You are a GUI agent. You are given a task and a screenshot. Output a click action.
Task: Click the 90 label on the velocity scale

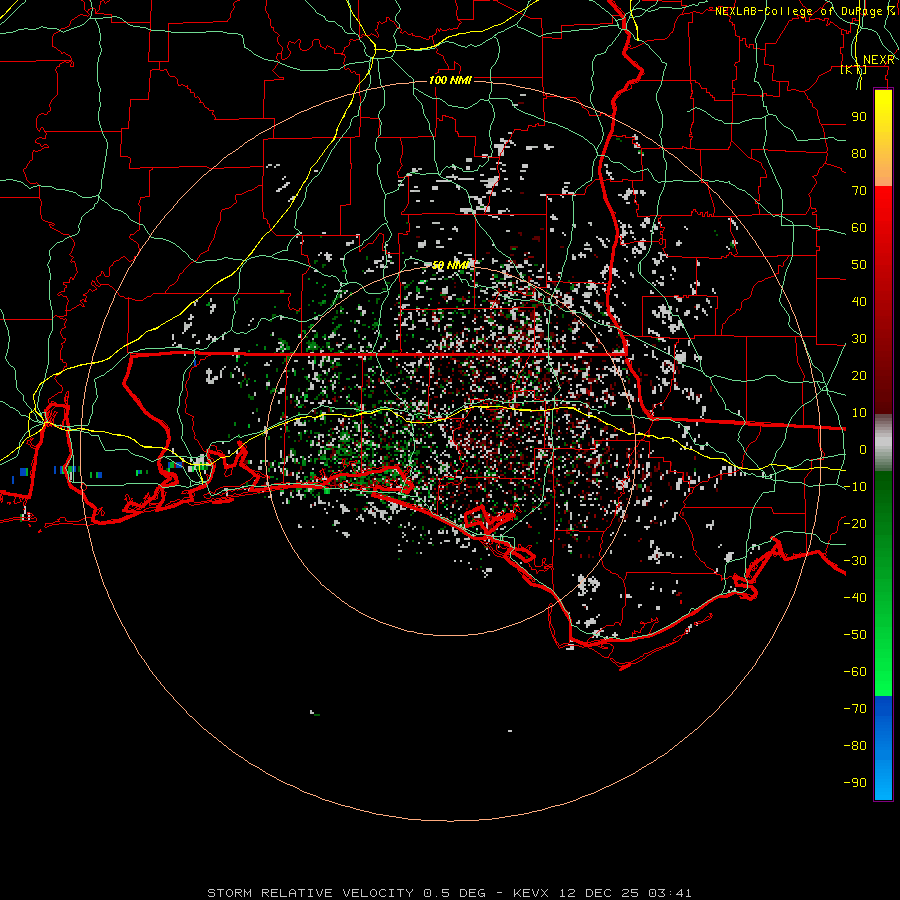(859, 117)
